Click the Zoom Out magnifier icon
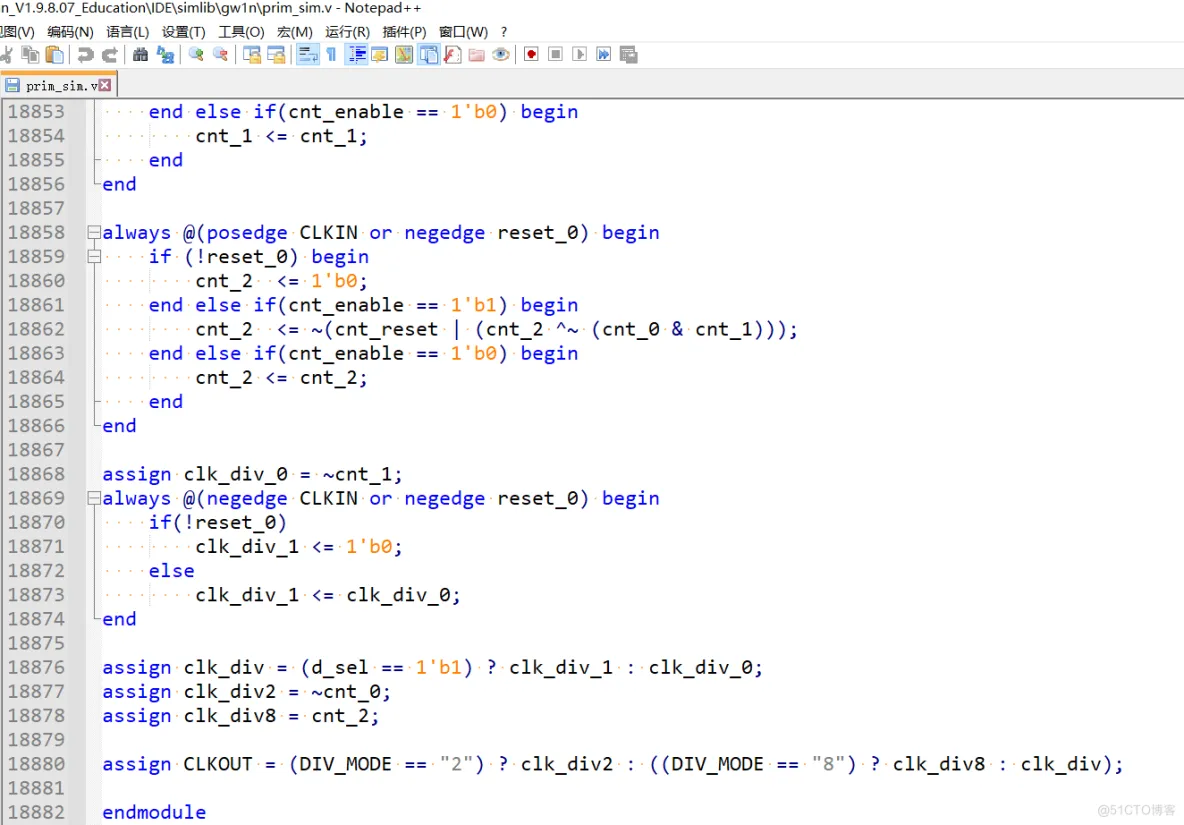Image resolution: width=1184 pixels, height=825 pixels. click(x=220, y=54)
